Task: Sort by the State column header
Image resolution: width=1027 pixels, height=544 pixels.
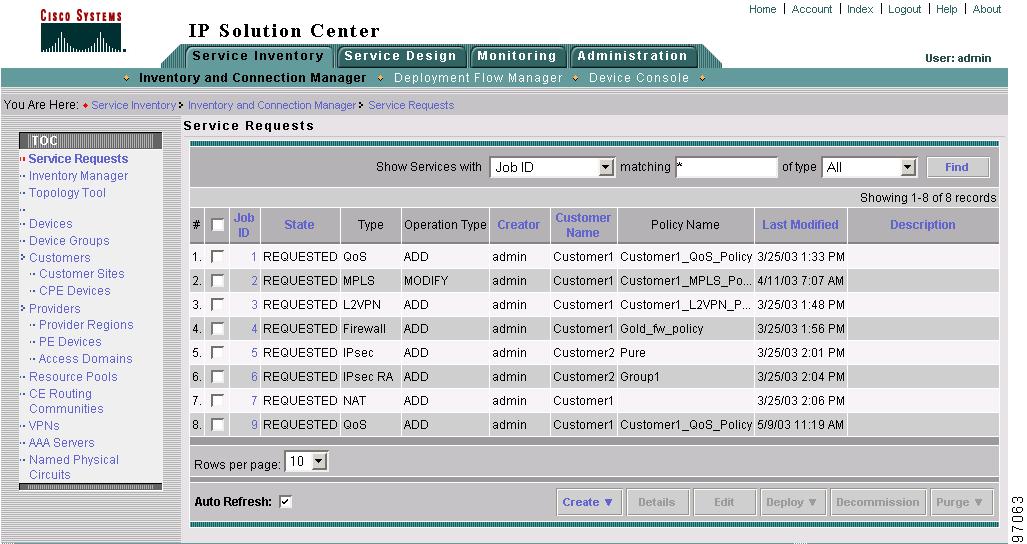Action: click(x=299, y=225)
